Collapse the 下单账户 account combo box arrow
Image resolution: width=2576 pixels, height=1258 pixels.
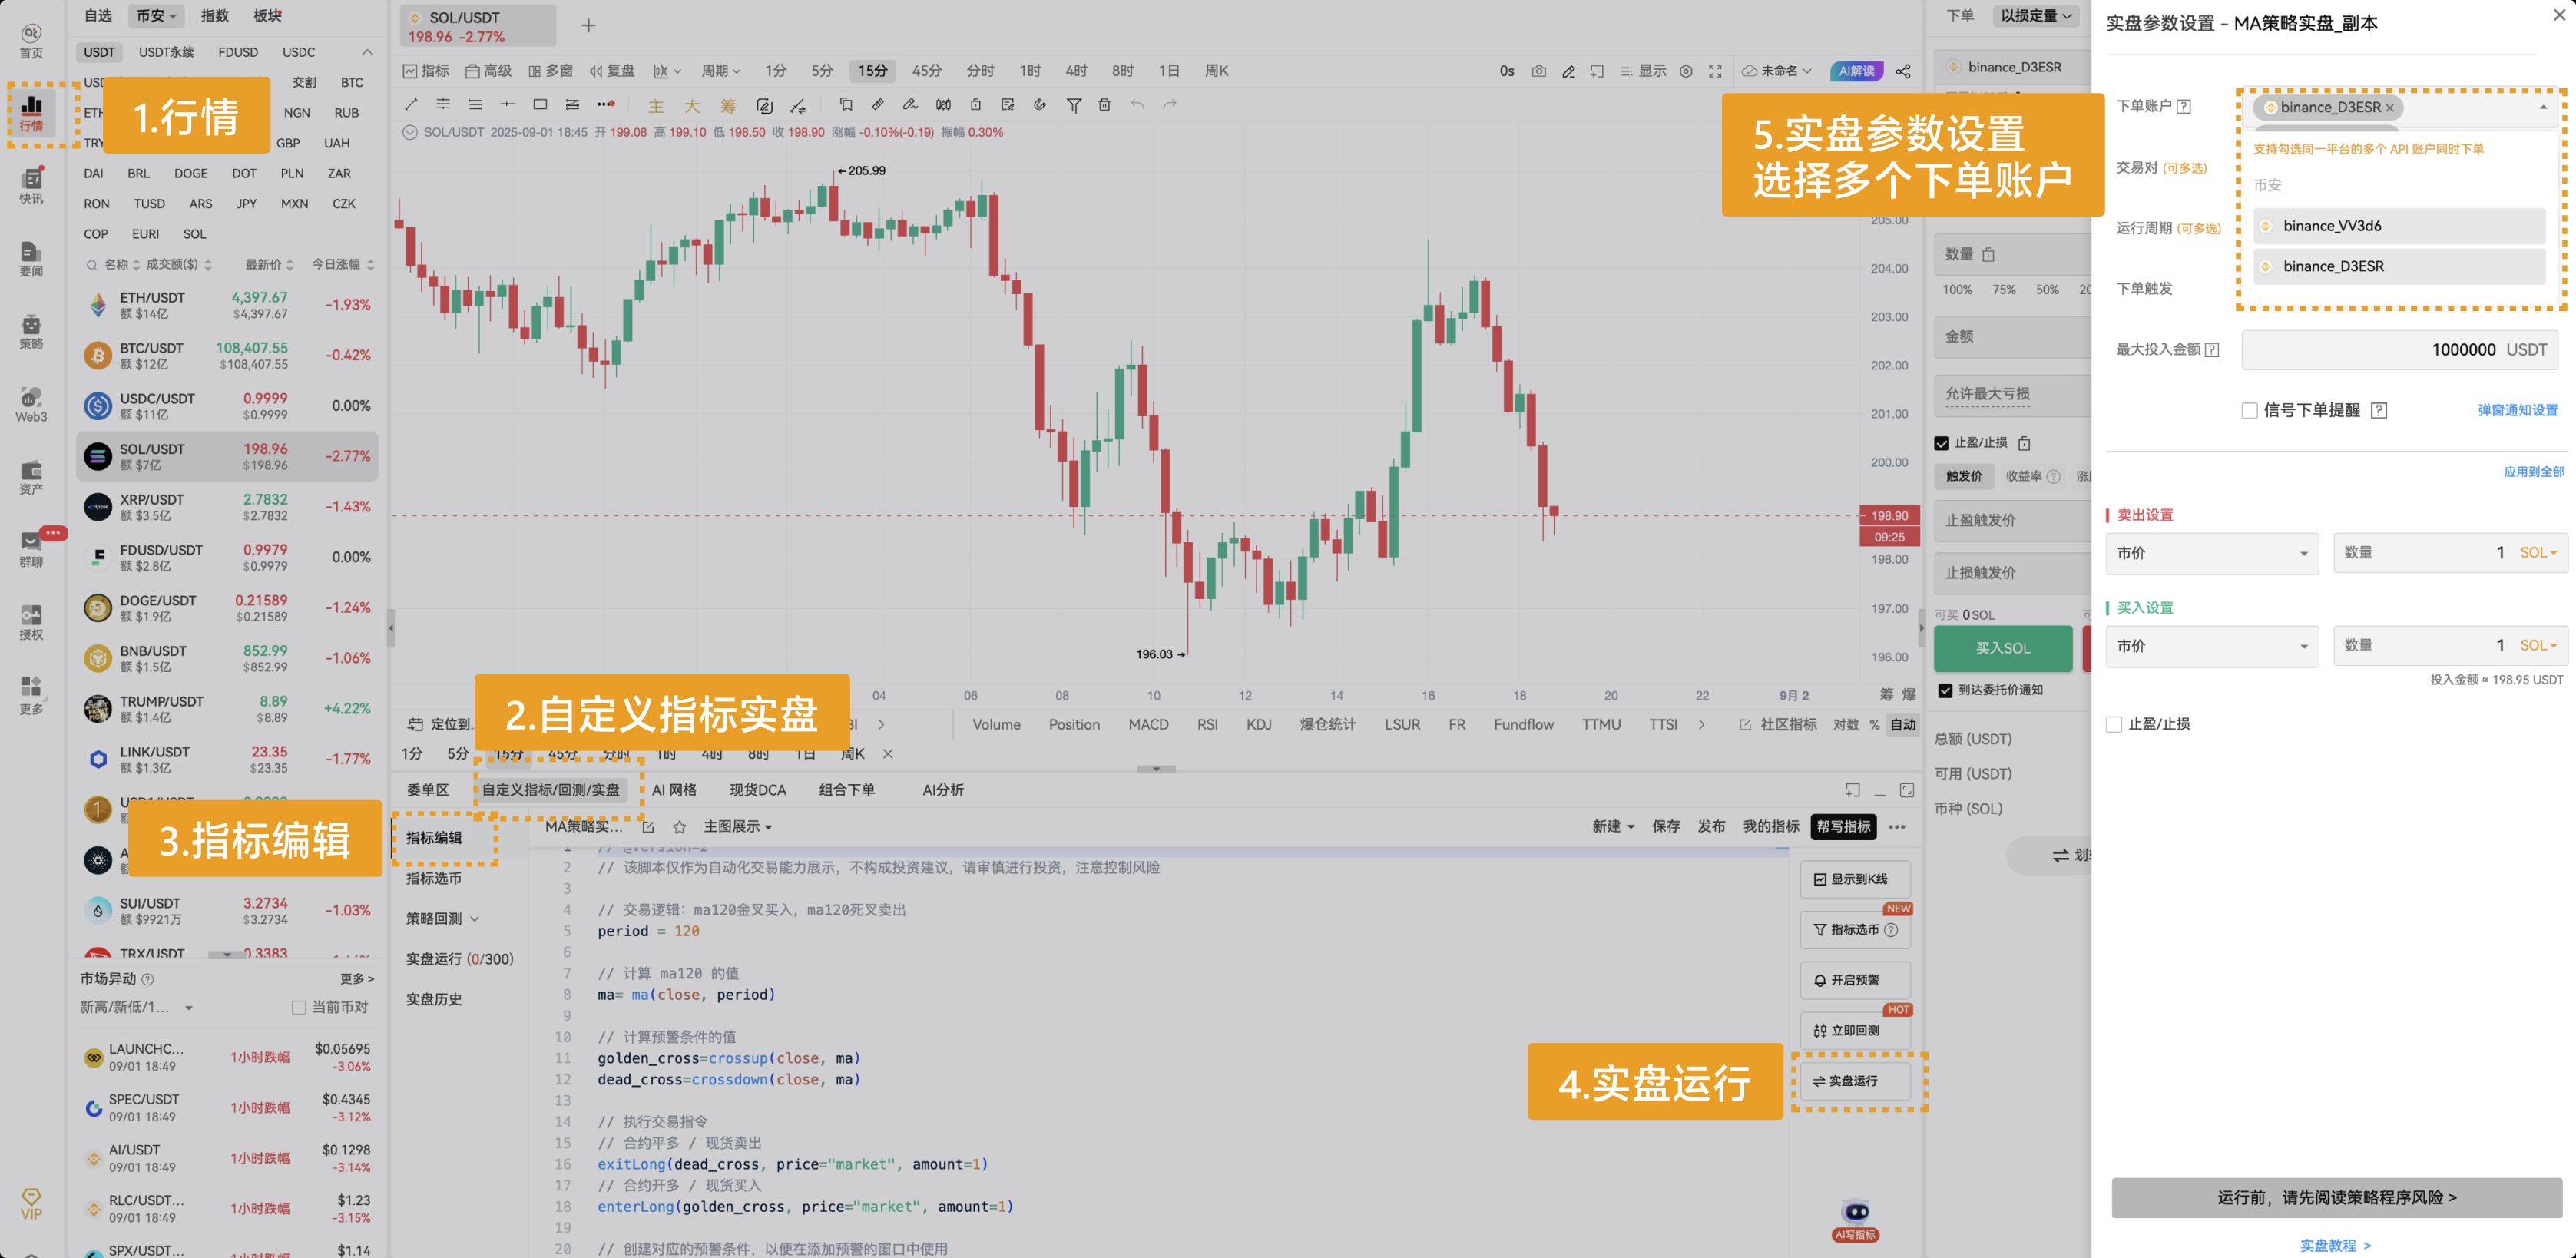tap(2542, 107)
